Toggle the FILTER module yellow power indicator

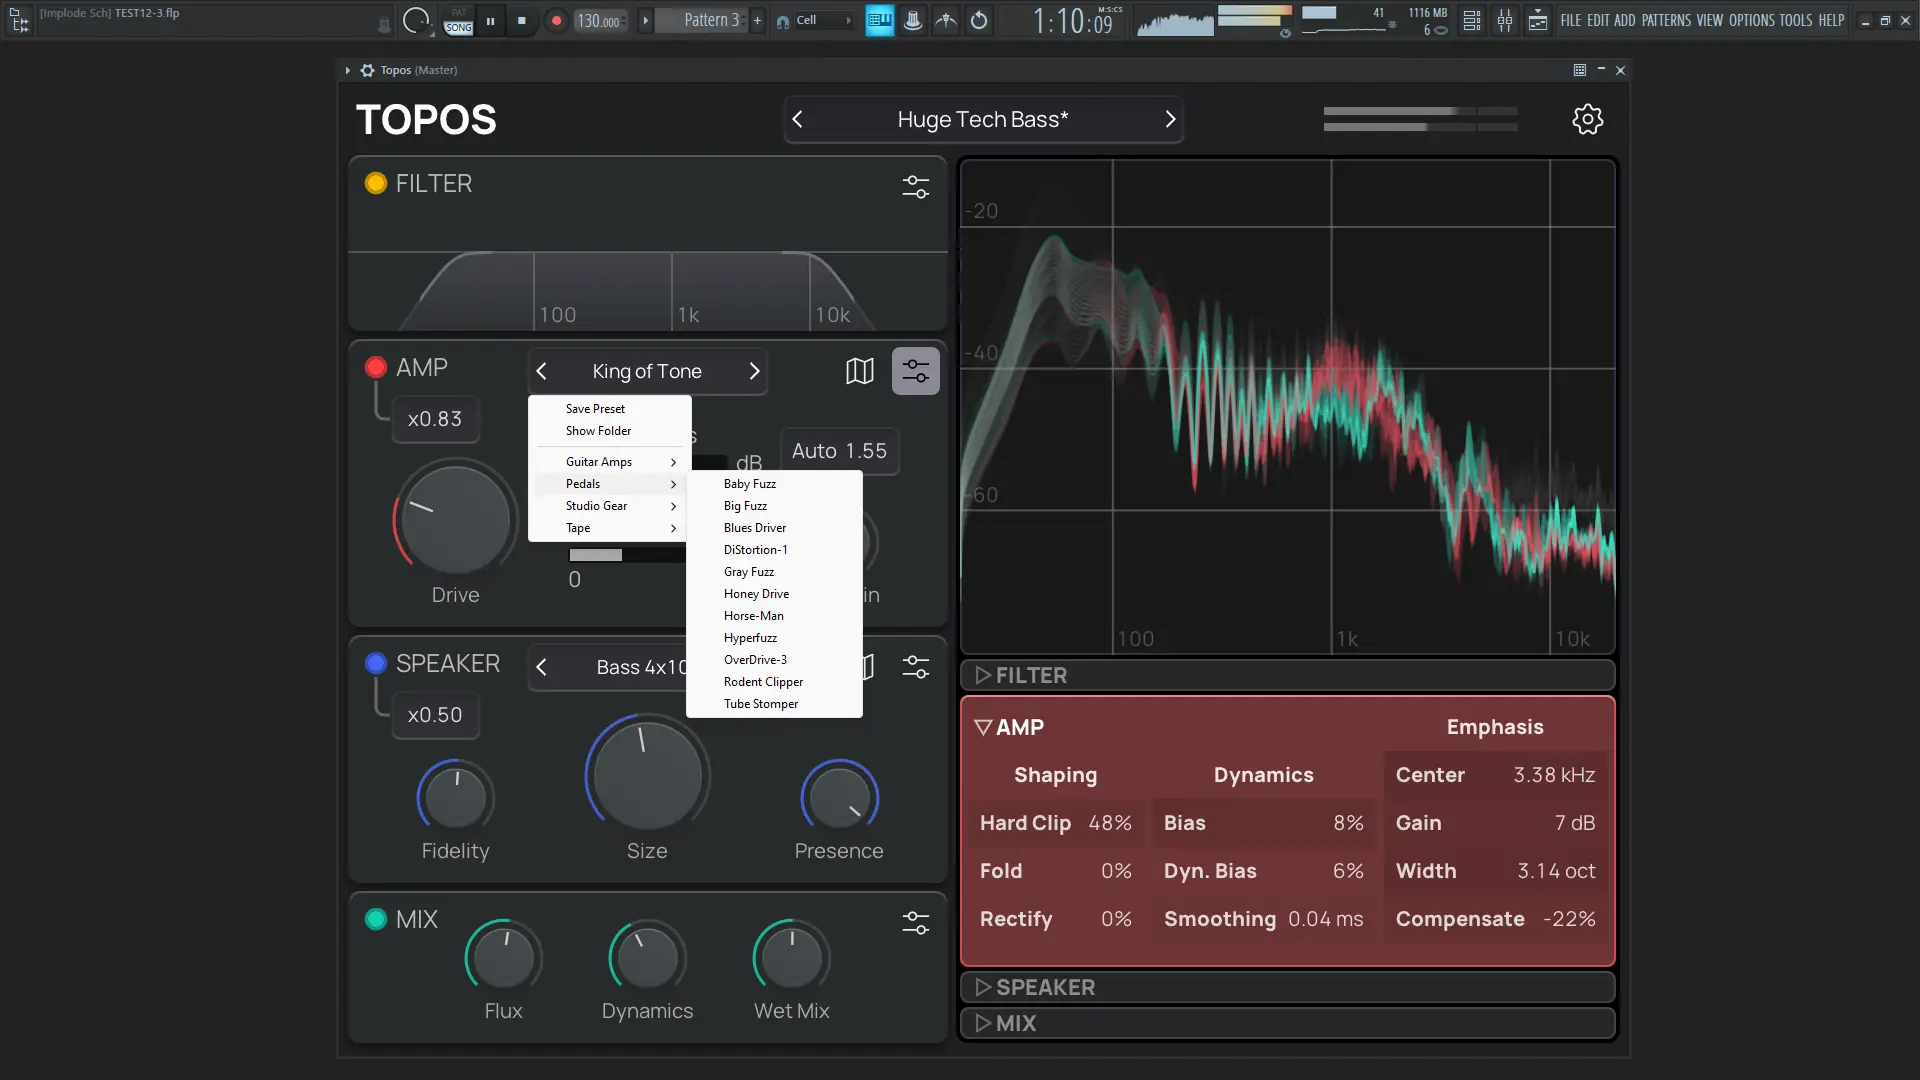(376, 183)
